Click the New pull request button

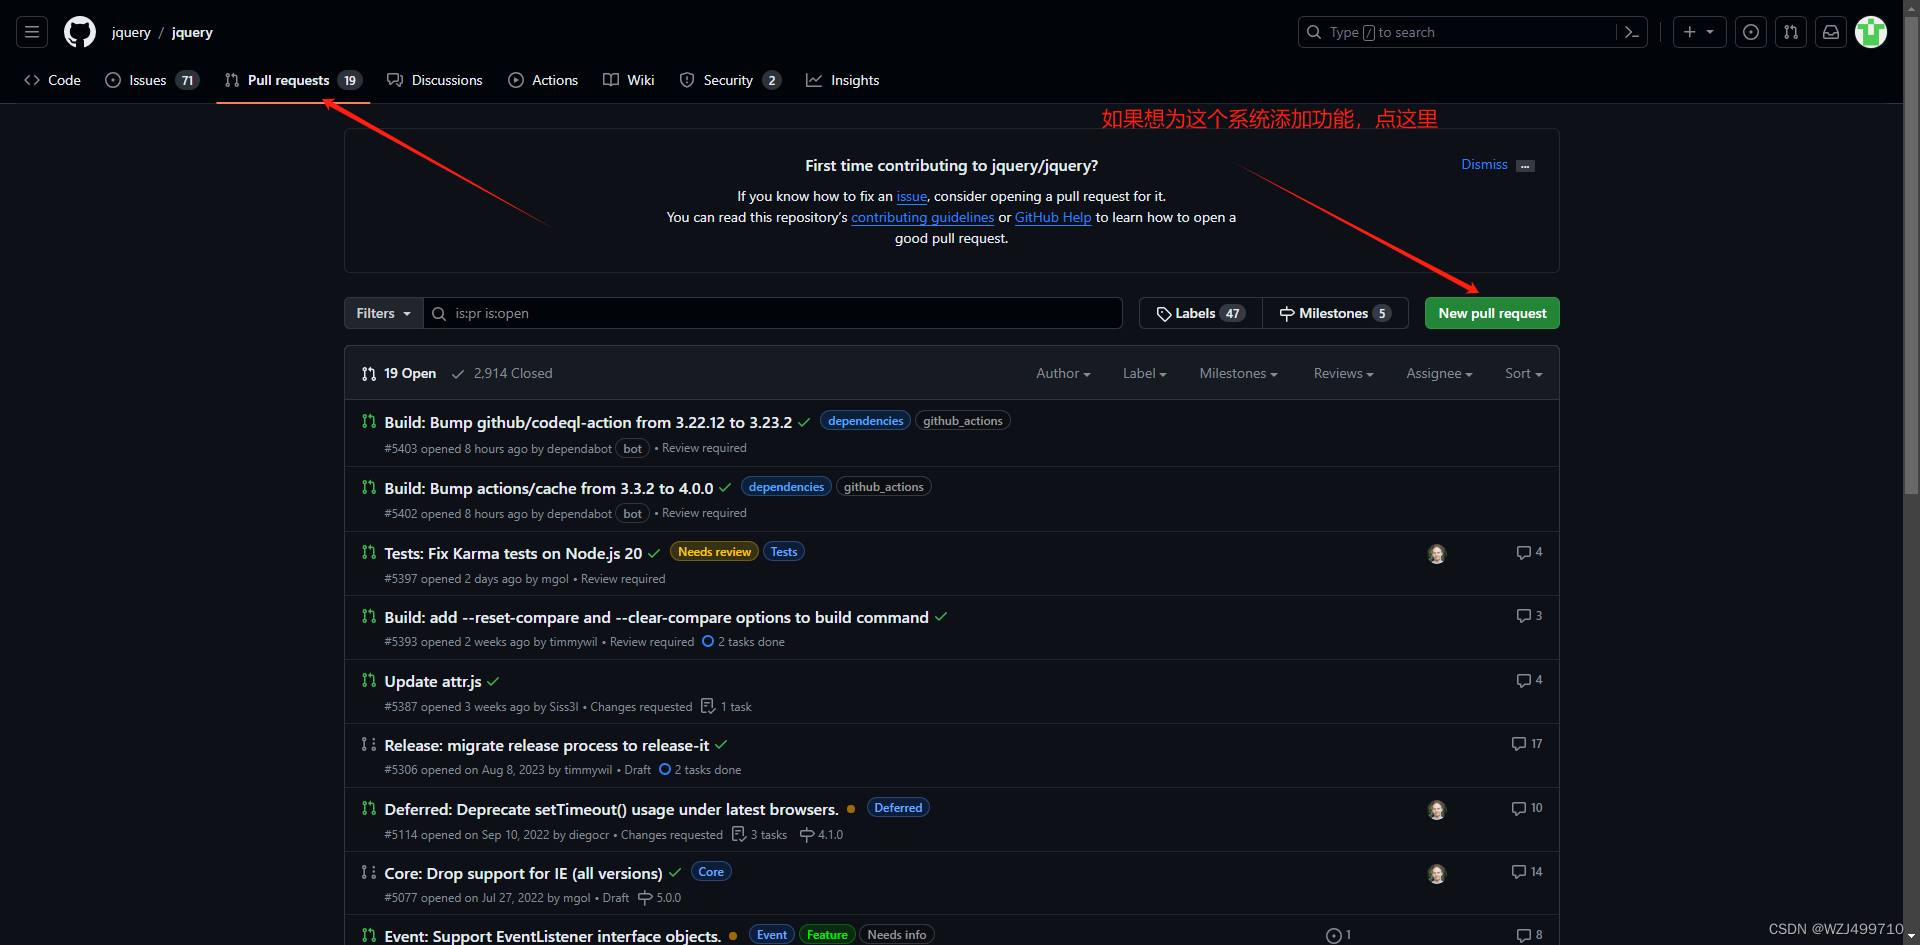(x=1492, y=313)
